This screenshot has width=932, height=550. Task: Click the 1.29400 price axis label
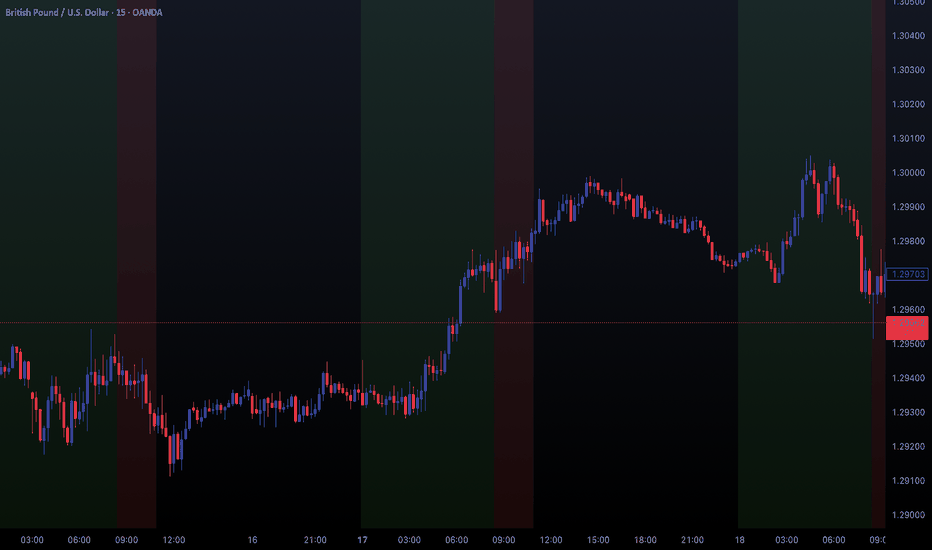(908, 378)
